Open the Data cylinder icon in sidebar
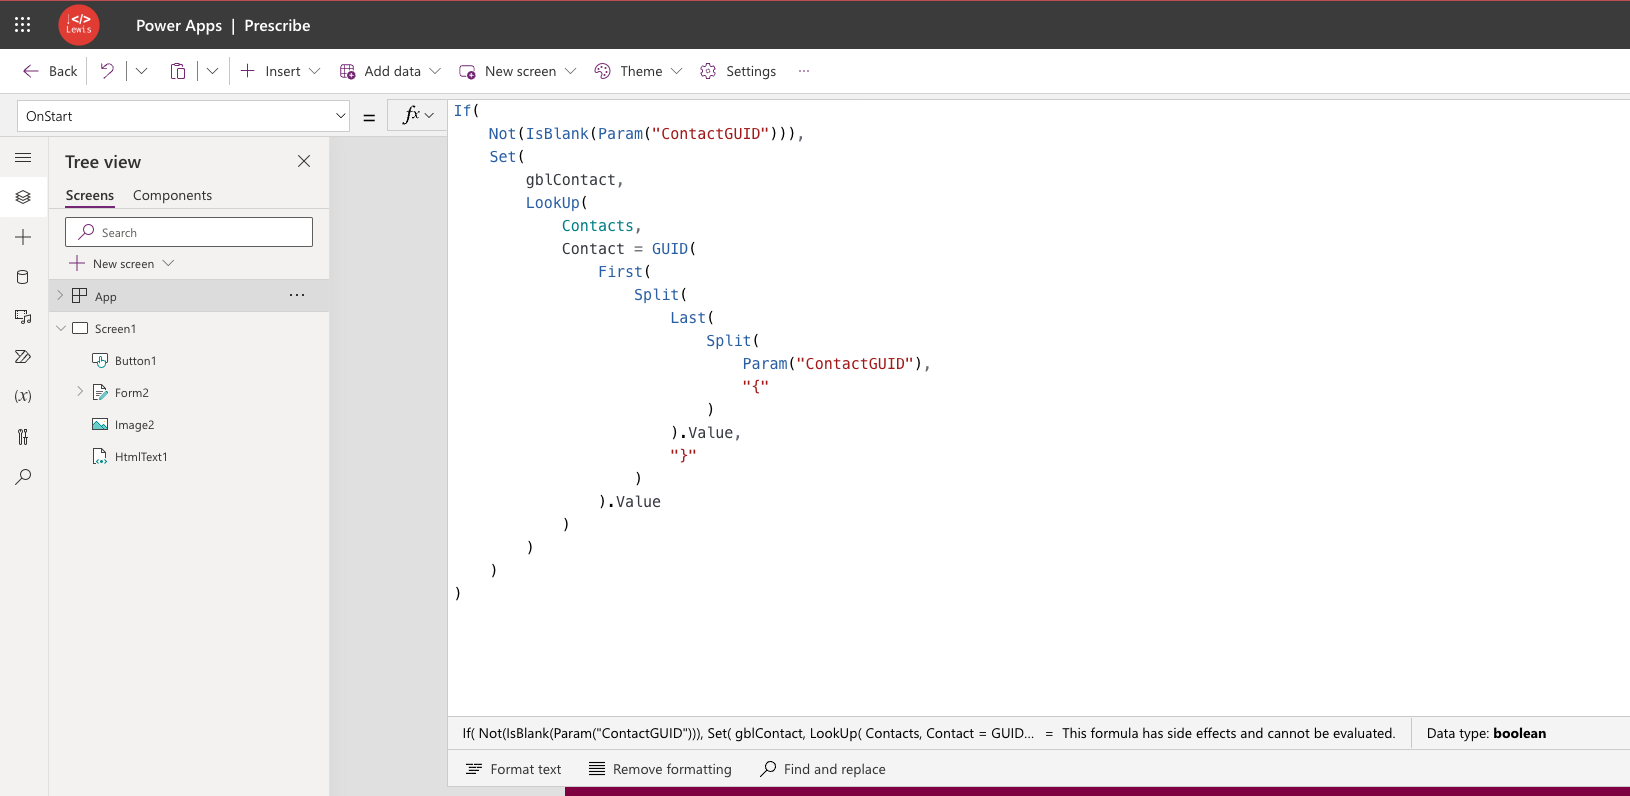Screen dimensions: 1630x796 pyautogui.click(x=23, y=277)
